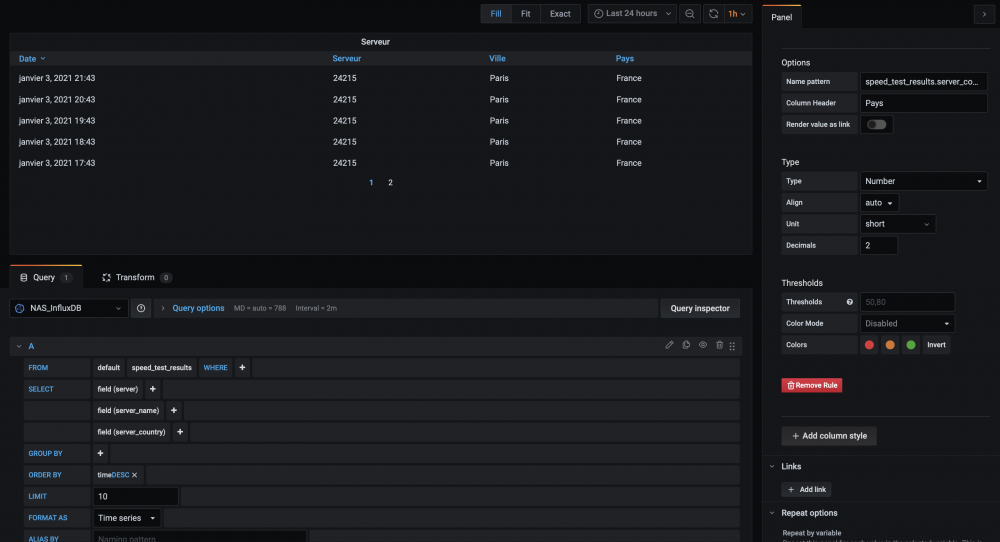Toggle the Render value as link switch
The height and width of the screenshot is (542, 1000).
coord(876,124)
